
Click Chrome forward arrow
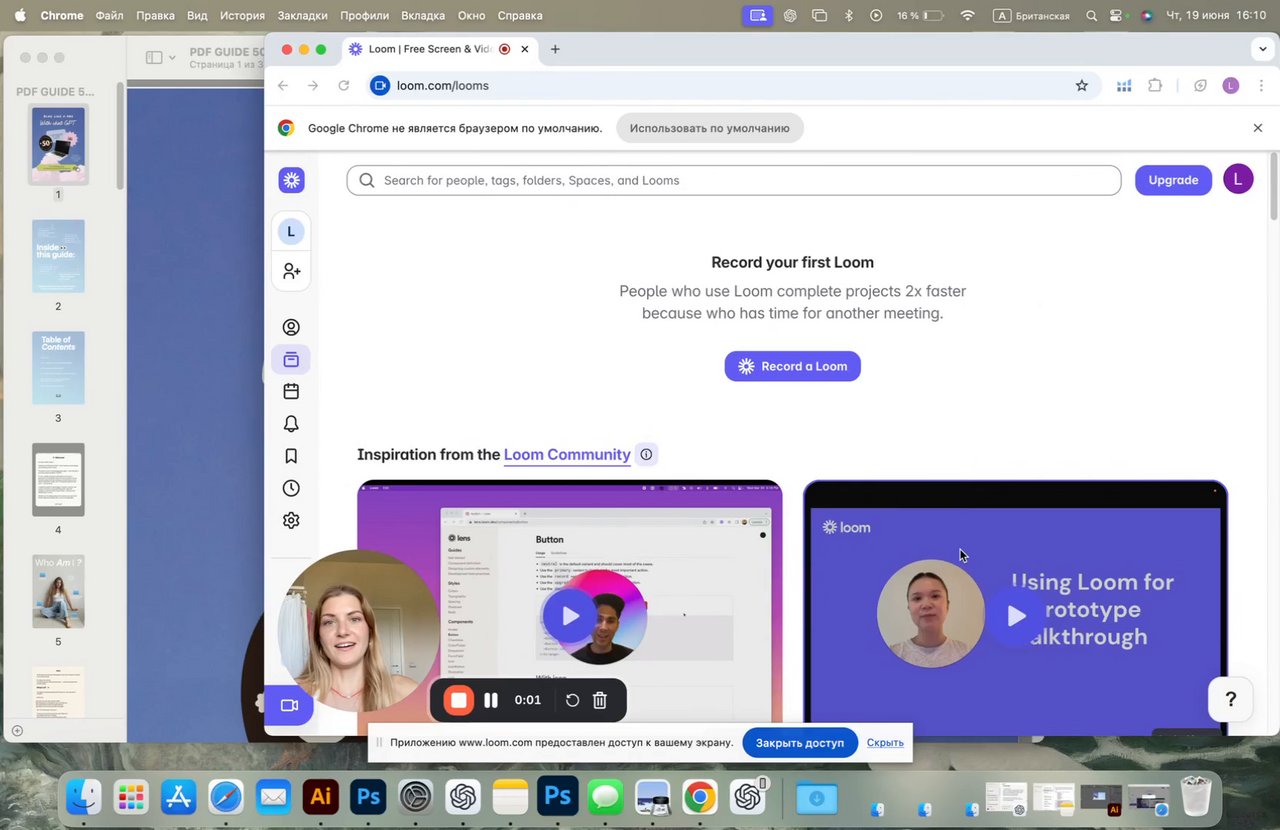coord(313,86)
